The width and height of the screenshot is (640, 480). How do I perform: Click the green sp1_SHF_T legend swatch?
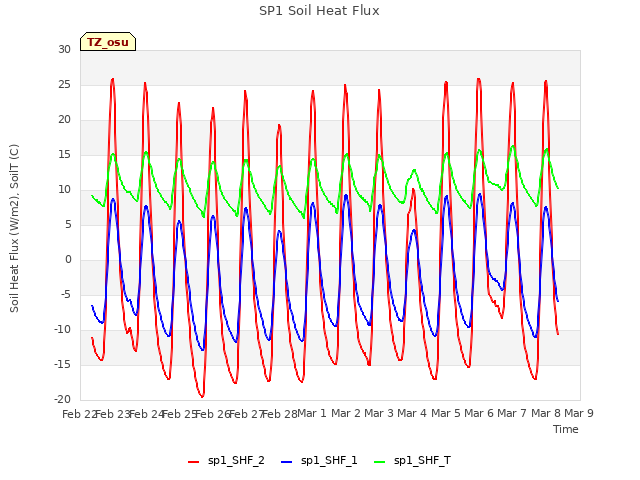pos(380,462)
